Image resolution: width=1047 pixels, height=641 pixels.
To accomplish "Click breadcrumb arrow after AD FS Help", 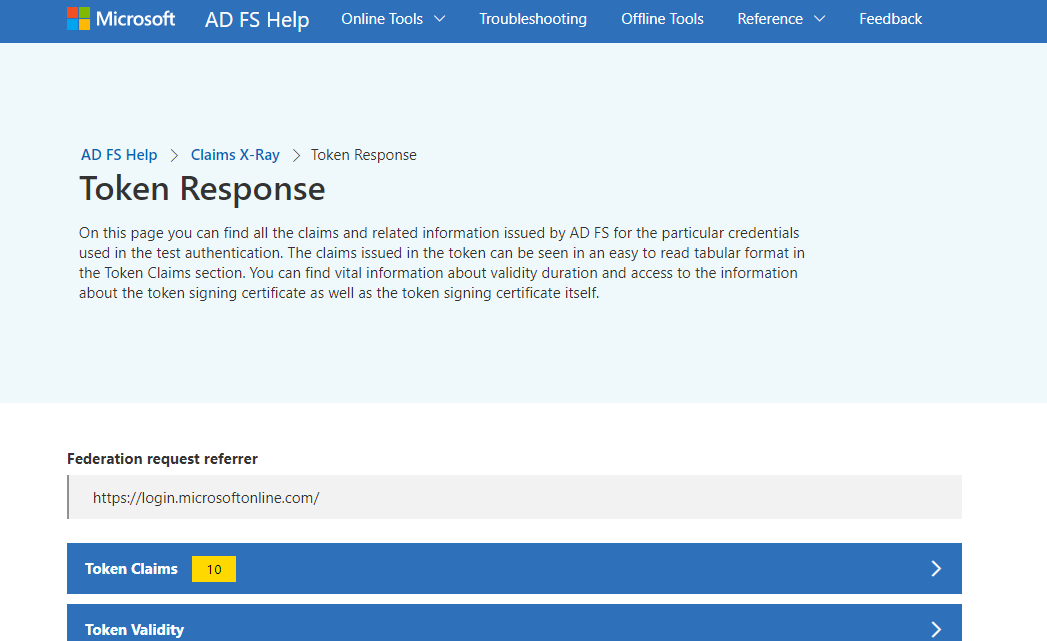I will coord(174,155).
